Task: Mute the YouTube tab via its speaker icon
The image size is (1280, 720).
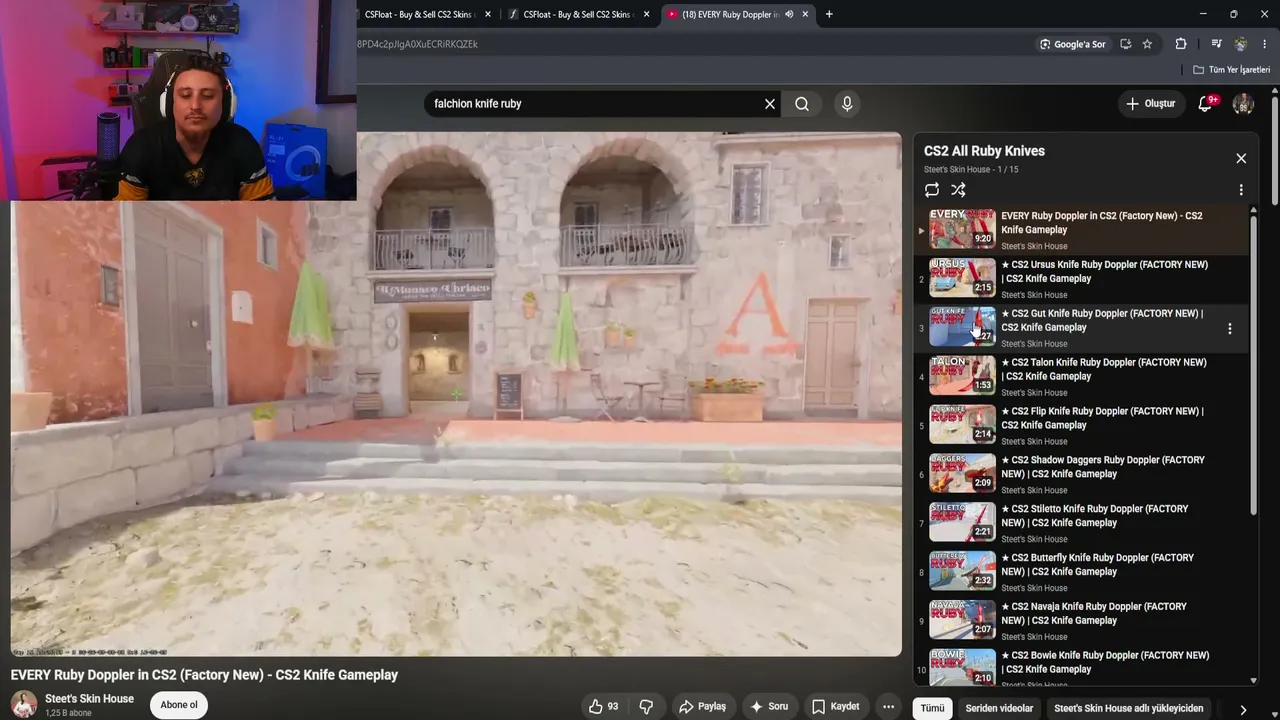Action: (x=789, y=15)
